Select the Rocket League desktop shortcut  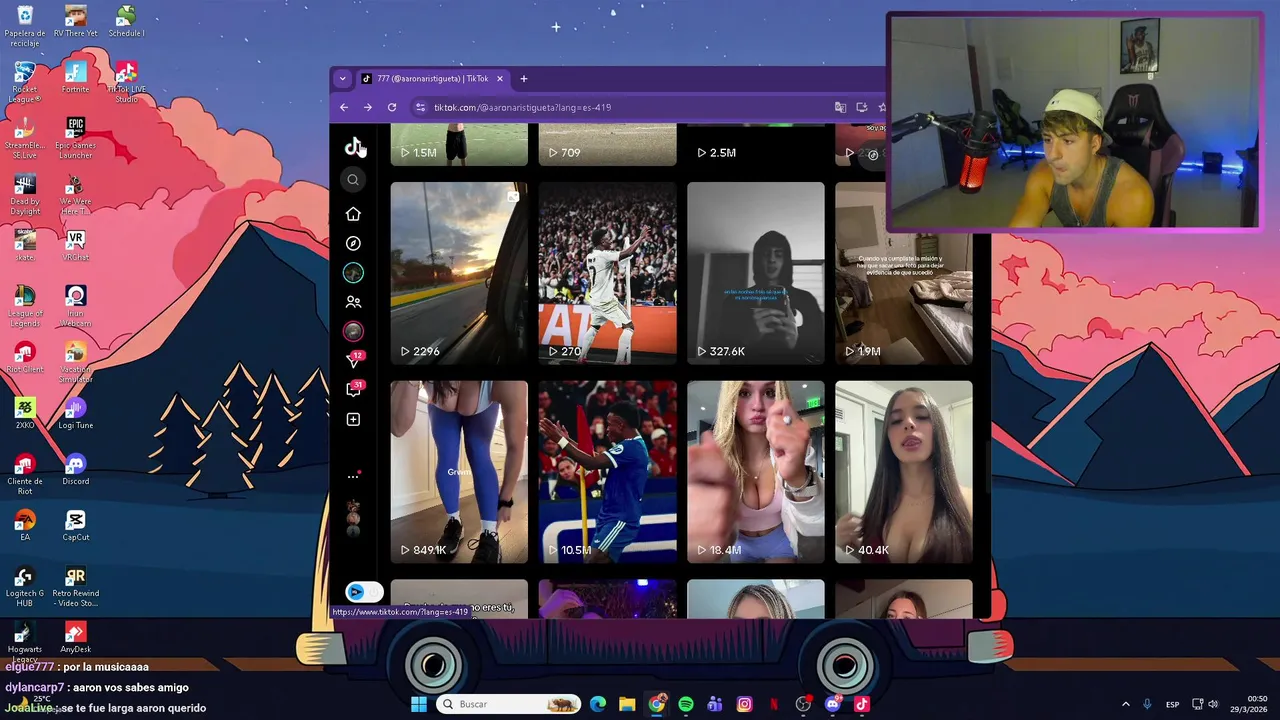25,82
